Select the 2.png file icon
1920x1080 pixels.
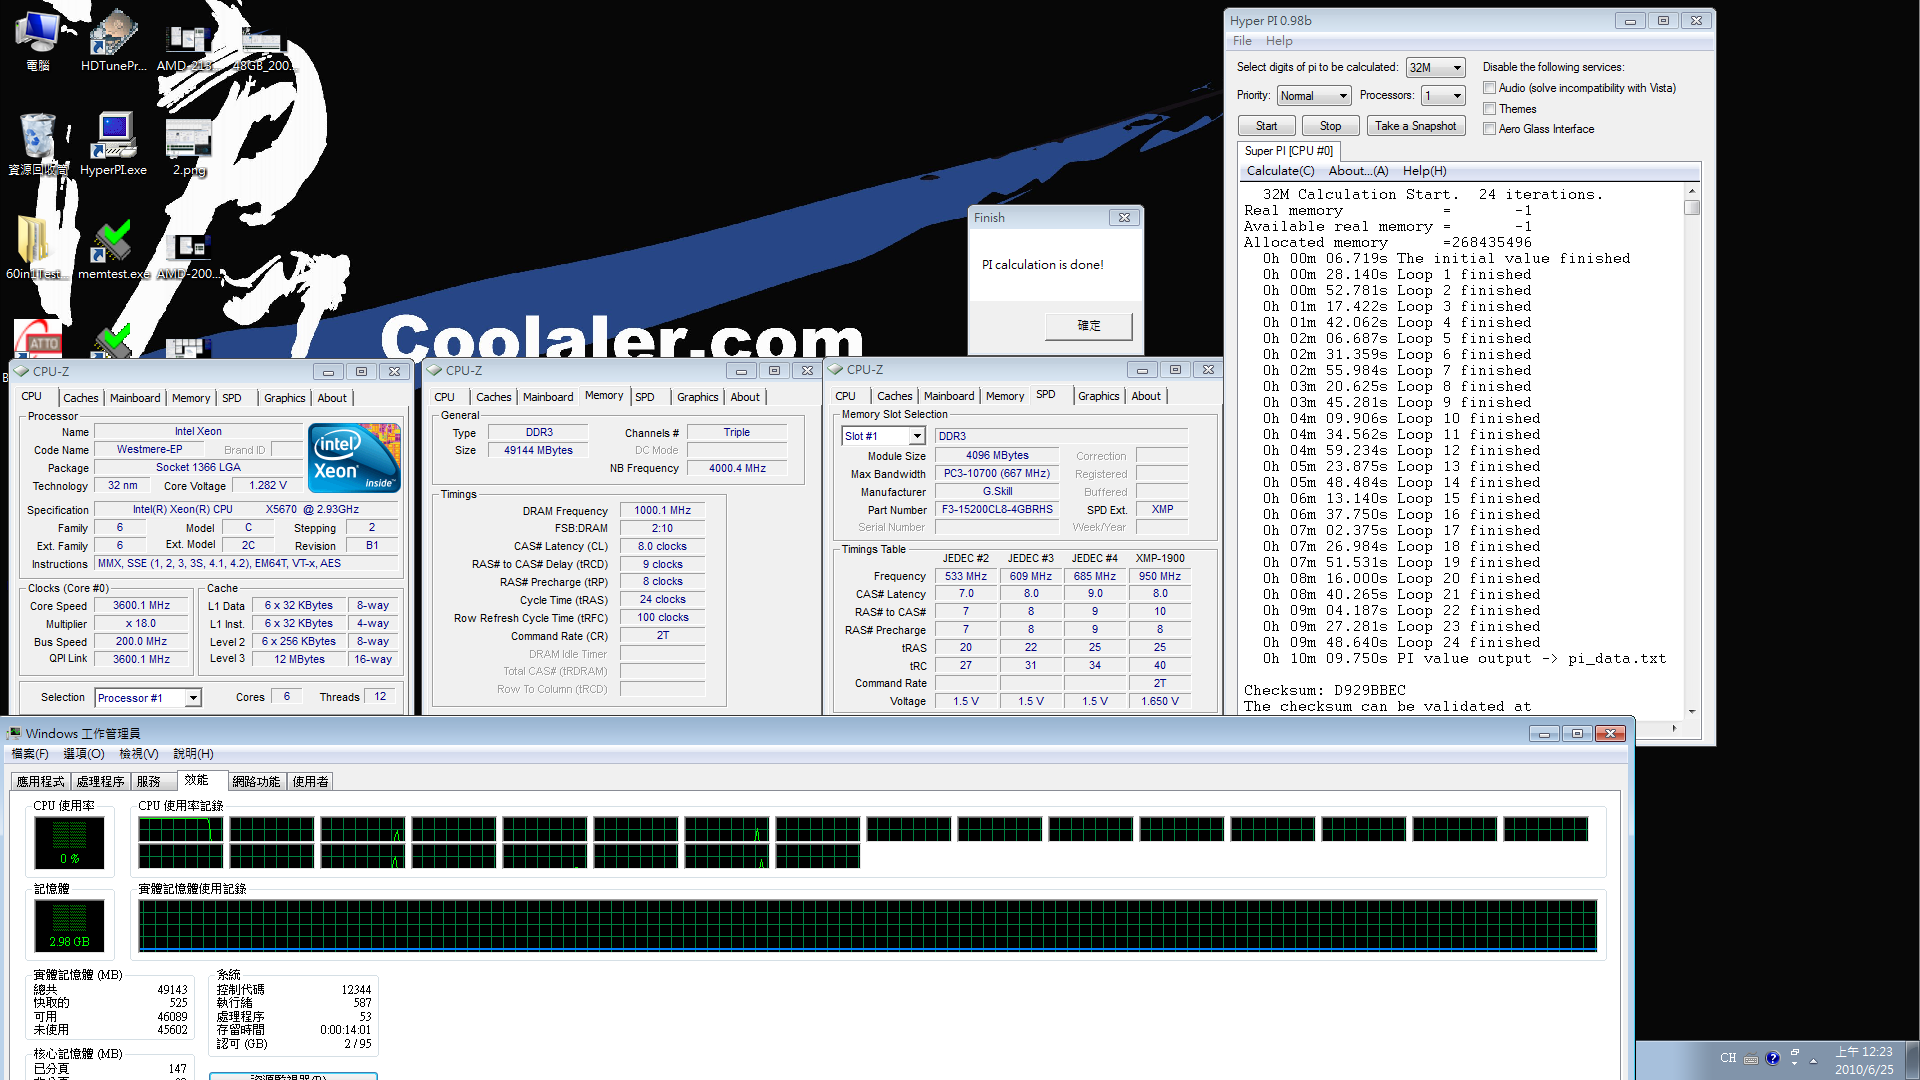pyautogui.click(x=189, y=146)
